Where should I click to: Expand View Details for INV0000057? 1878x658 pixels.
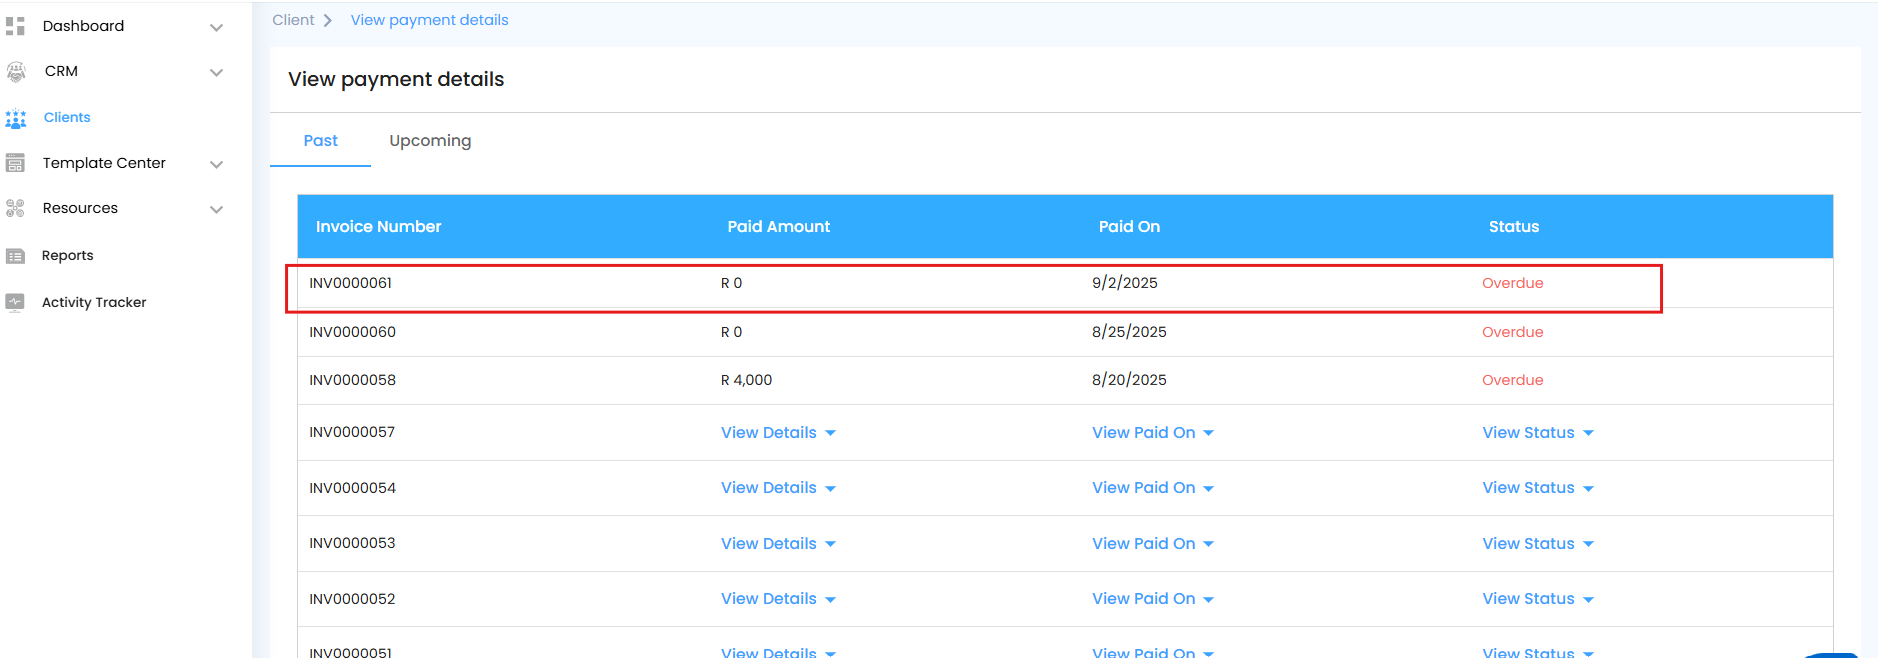pyautogui.click(x=778, y=433)
